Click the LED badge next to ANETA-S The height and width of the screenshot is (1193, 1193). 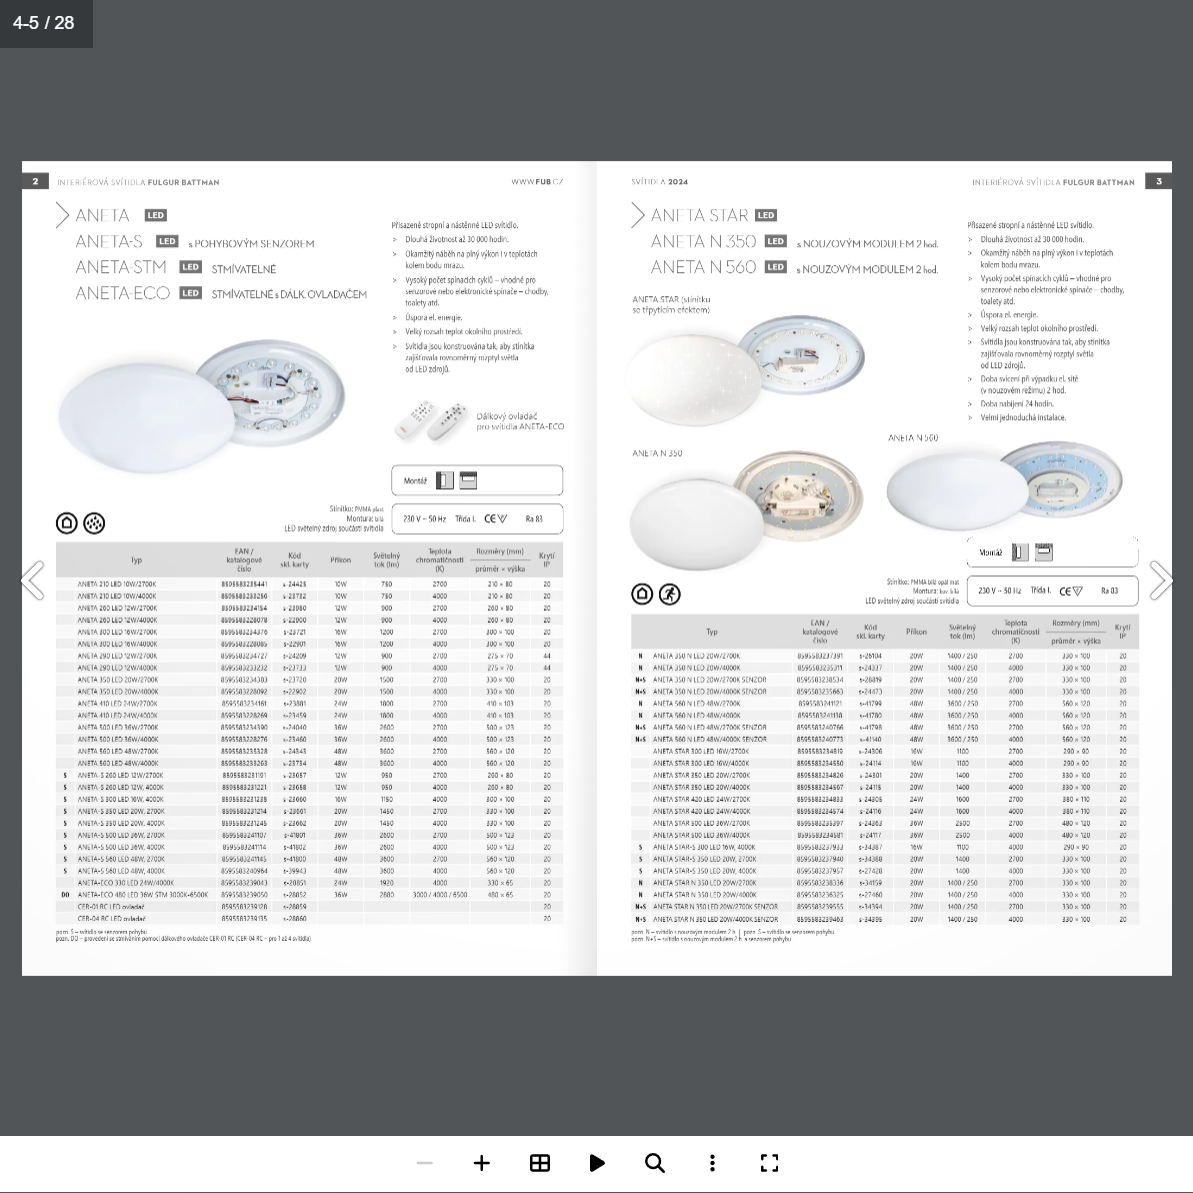(167, 241)
